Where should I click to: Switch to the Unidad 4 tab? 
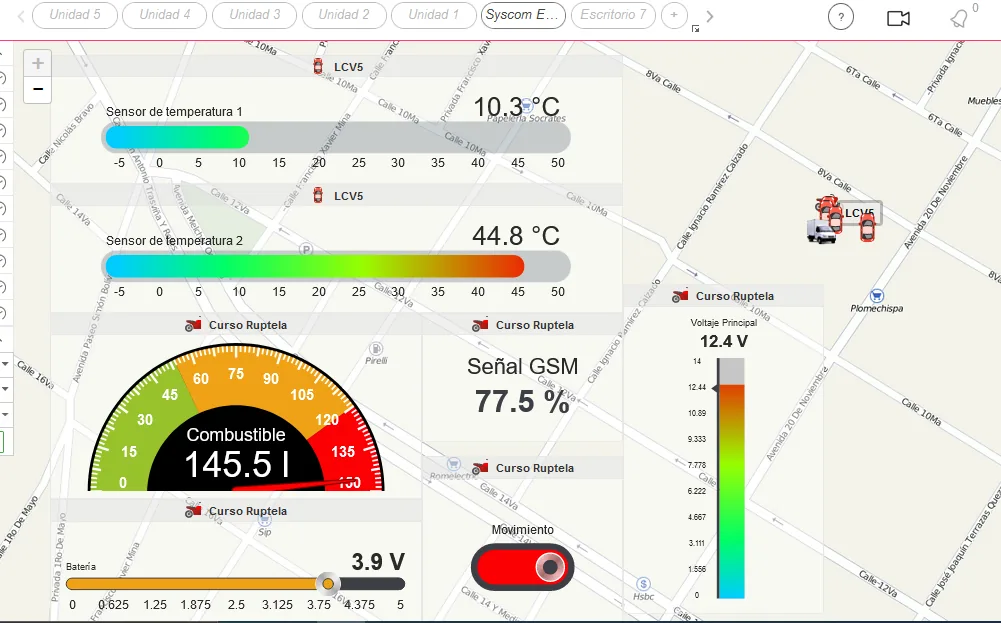[165, 15]
